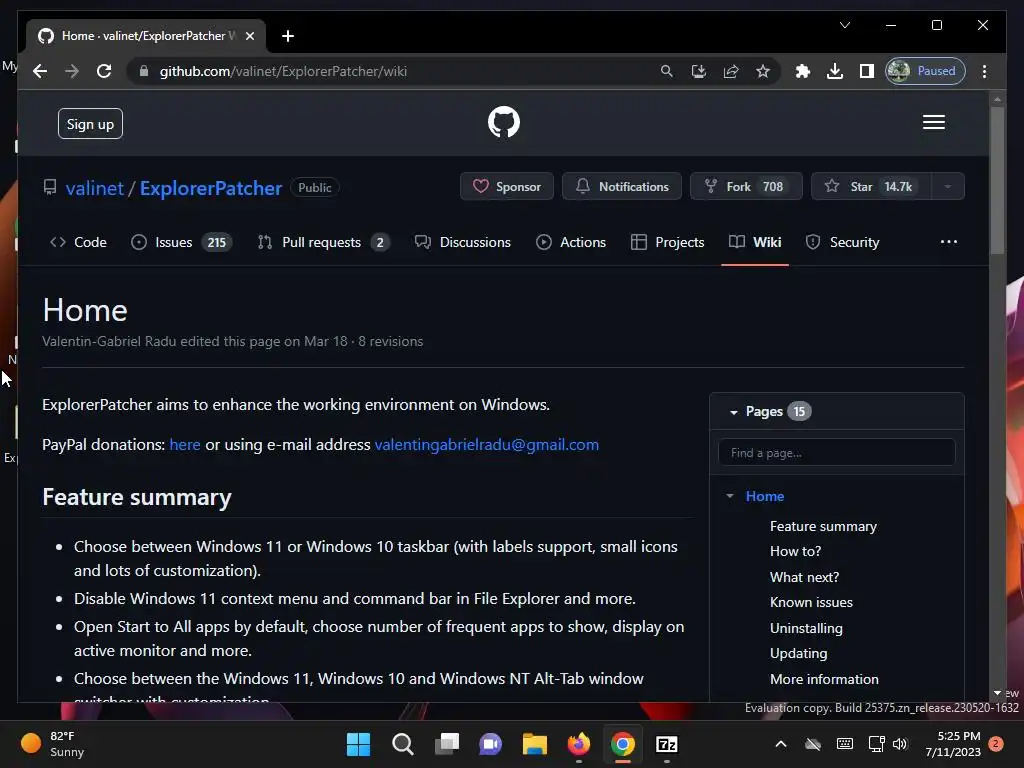The image size is (1024, 768).
Task: Open Chrome three-dot menu
Action: [984, 71]
